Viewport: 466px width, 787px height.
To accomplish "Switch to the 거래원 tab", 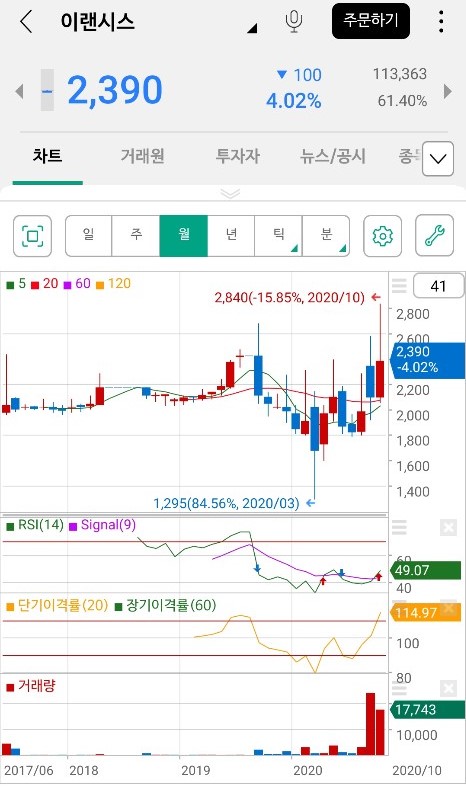I will coord(142,156).
